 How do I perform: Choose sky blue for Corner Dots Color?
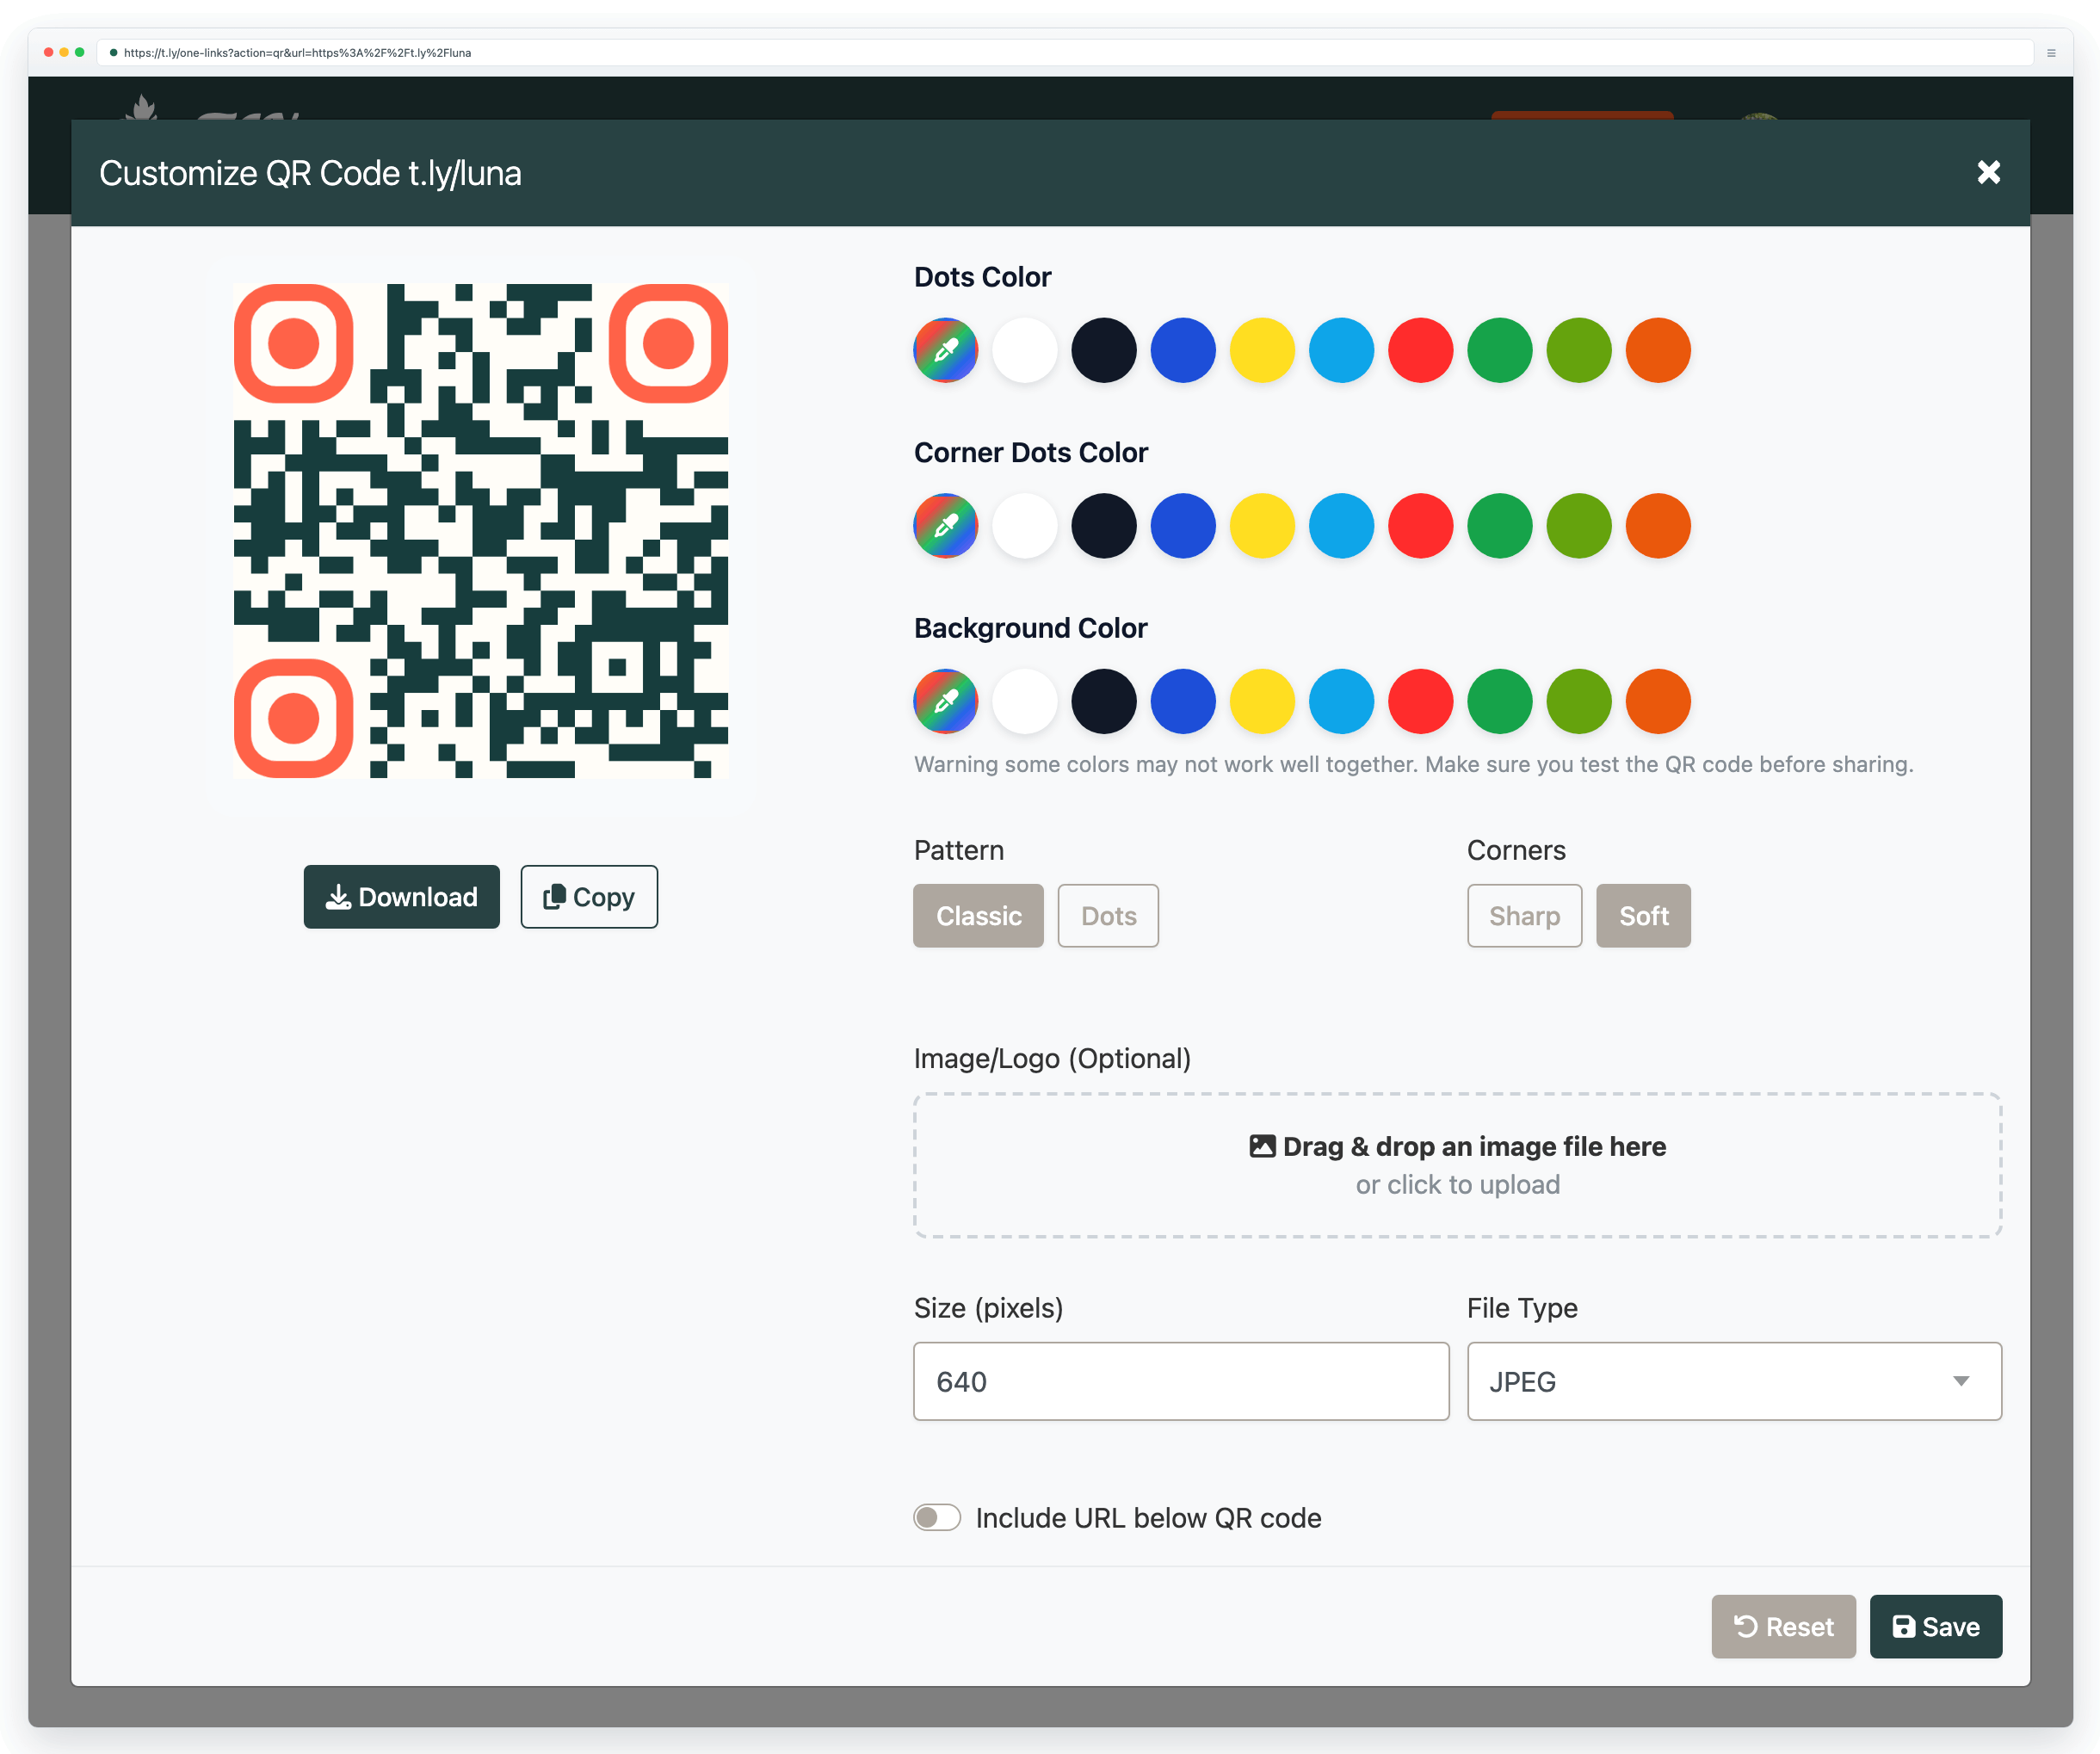(1341, 526)
